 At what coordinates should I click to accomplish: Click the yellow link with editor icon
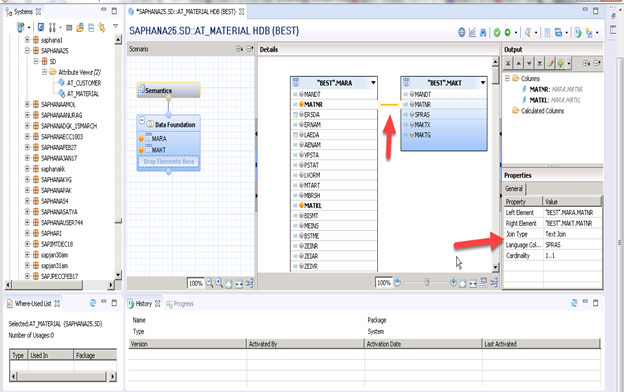click(x=102, y=27)
